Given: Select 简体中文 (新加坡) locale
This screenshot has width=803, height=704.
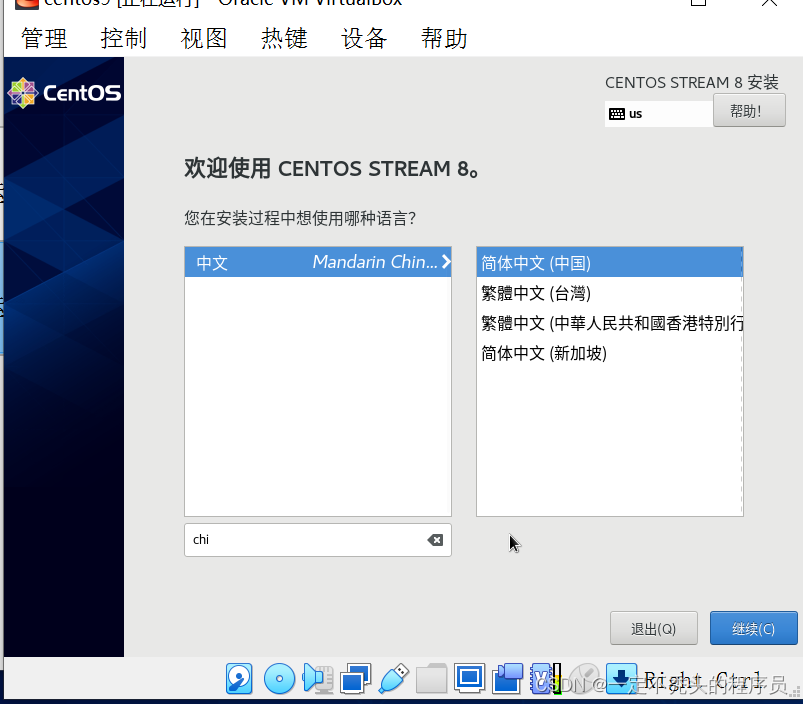Looking at the screenshot, I should pyautogui.click(x=609, y=353).
